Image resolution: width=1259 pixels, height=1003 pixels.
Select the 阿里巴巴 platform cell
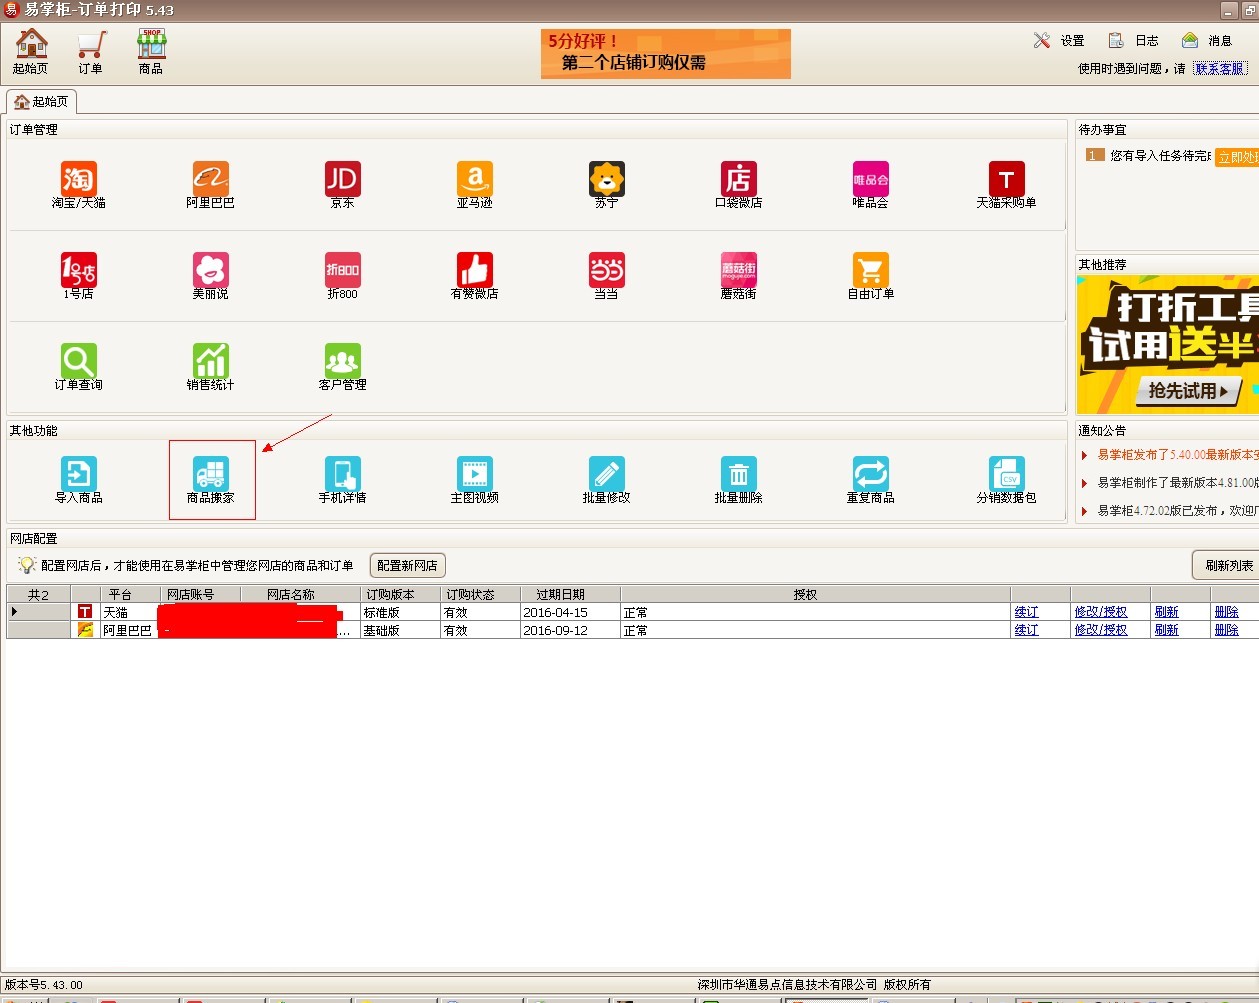pos(129,630)
